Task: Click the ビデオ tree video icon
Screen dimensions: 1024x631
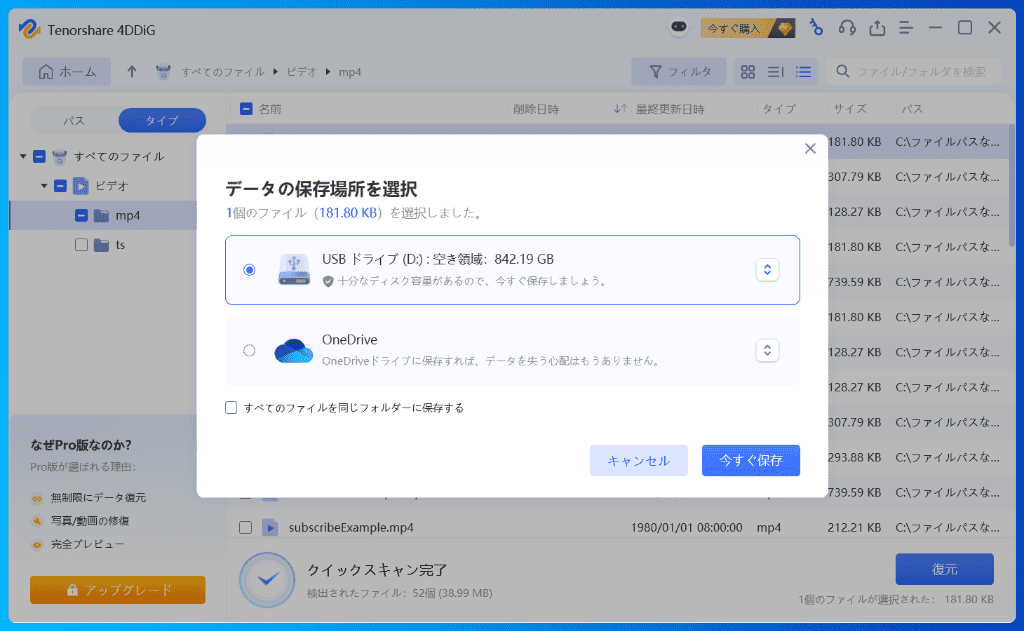Action: tap(80, 186)
